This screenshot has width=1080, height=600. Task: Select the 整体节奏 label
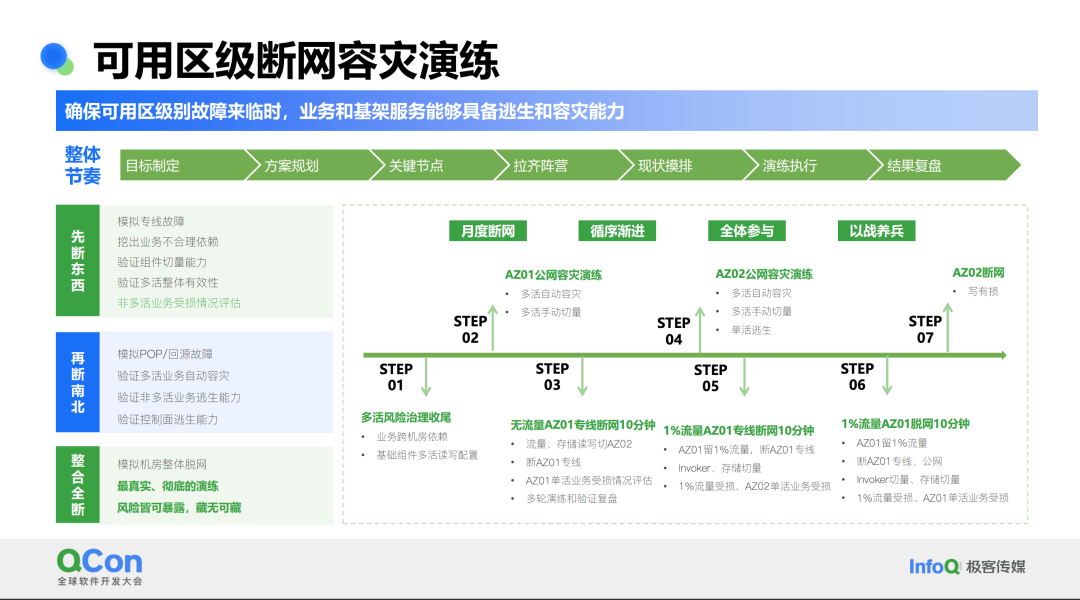(x=83, y=165)
